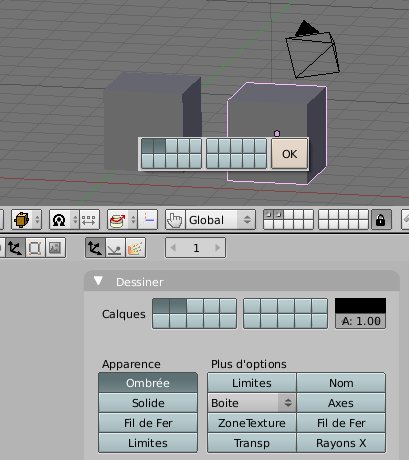The width and height of the screenshot is (409, 460).
Task: Enable the Fil de Fer extra option
Action: 341,423
